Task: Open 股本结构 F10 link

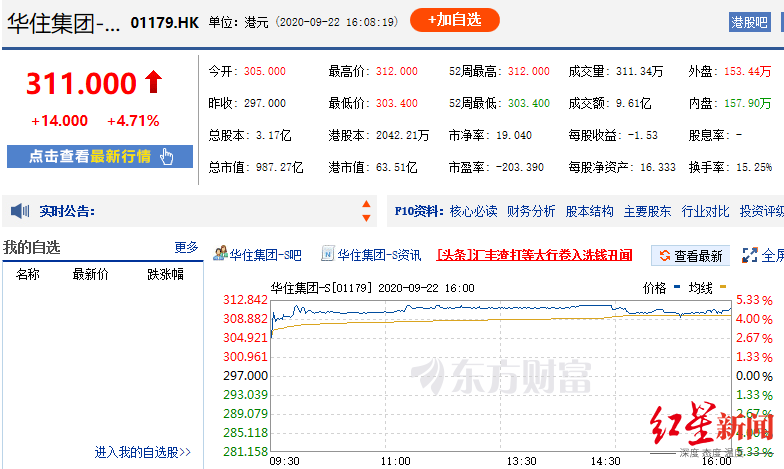Action: pyautogui.click(x=590, y=211)
